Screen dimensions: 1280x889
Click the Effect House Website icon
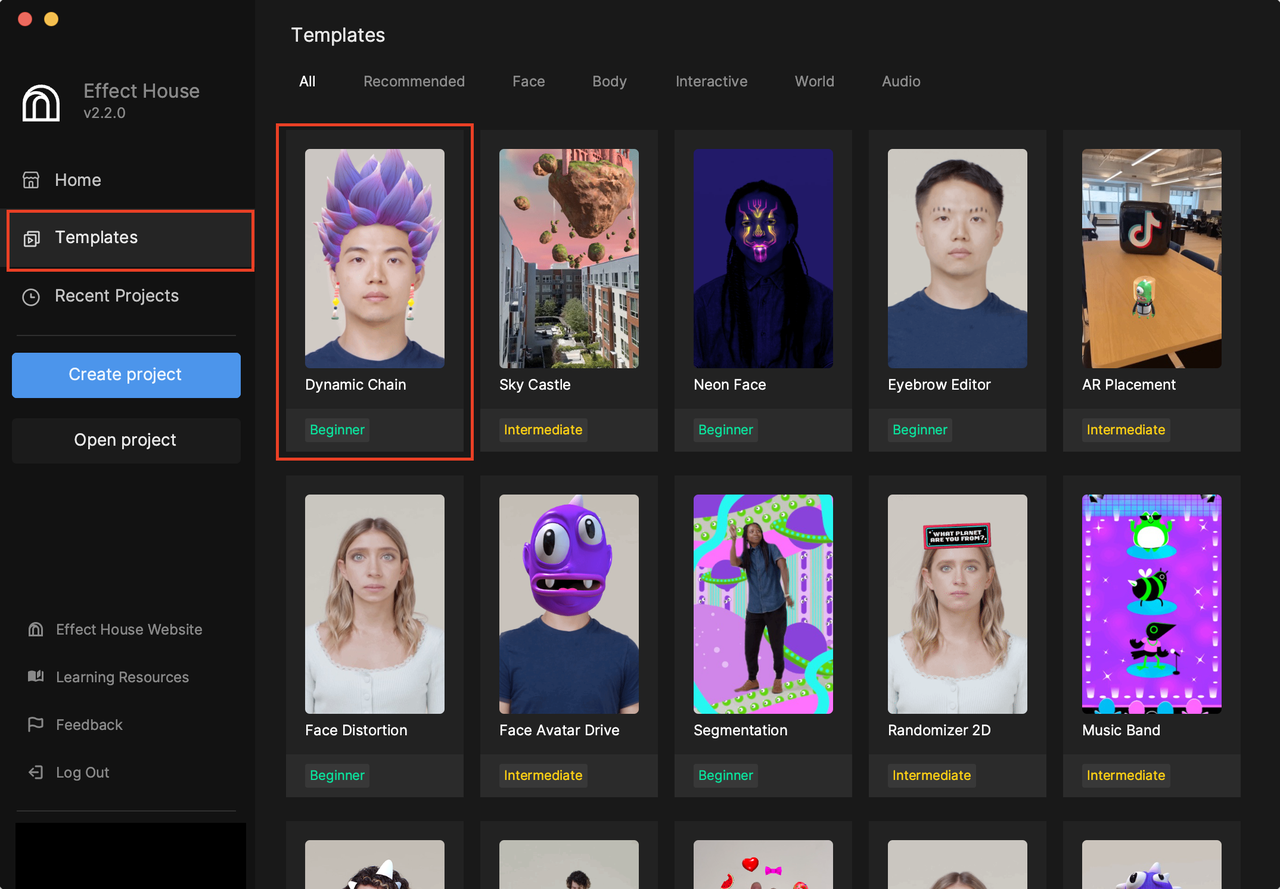point(36,629)
